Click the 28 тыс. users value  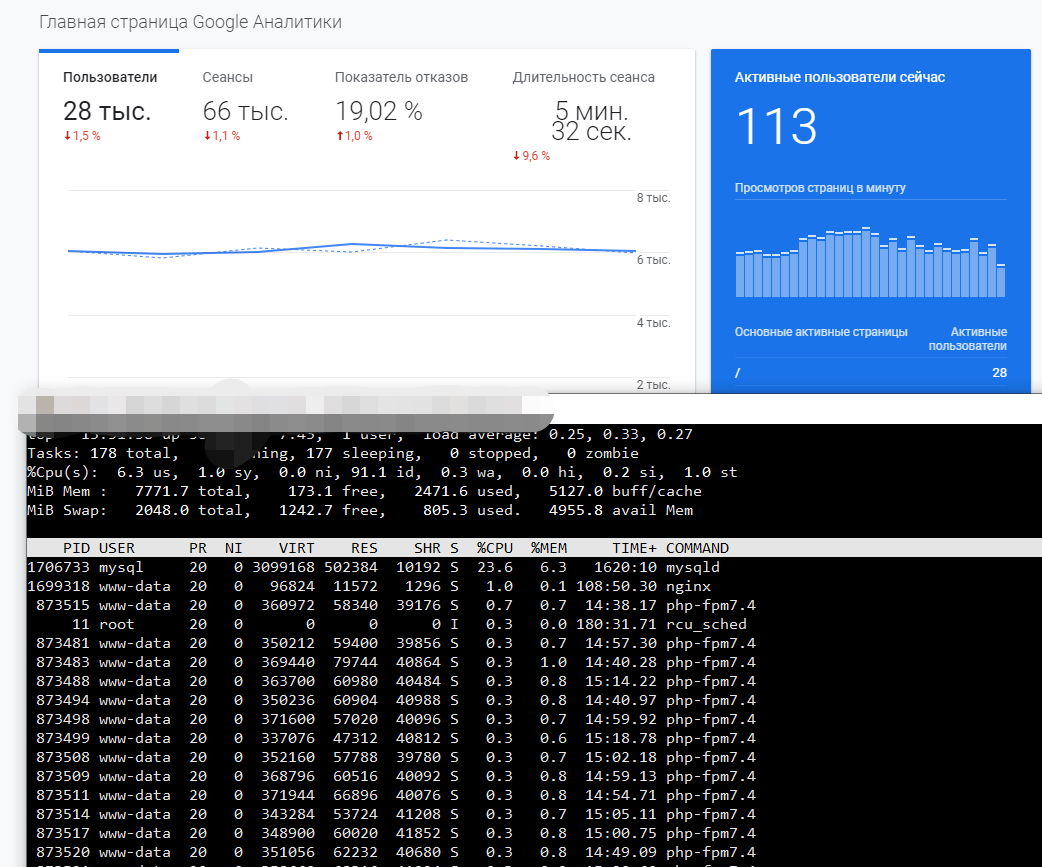coord(107,111)
